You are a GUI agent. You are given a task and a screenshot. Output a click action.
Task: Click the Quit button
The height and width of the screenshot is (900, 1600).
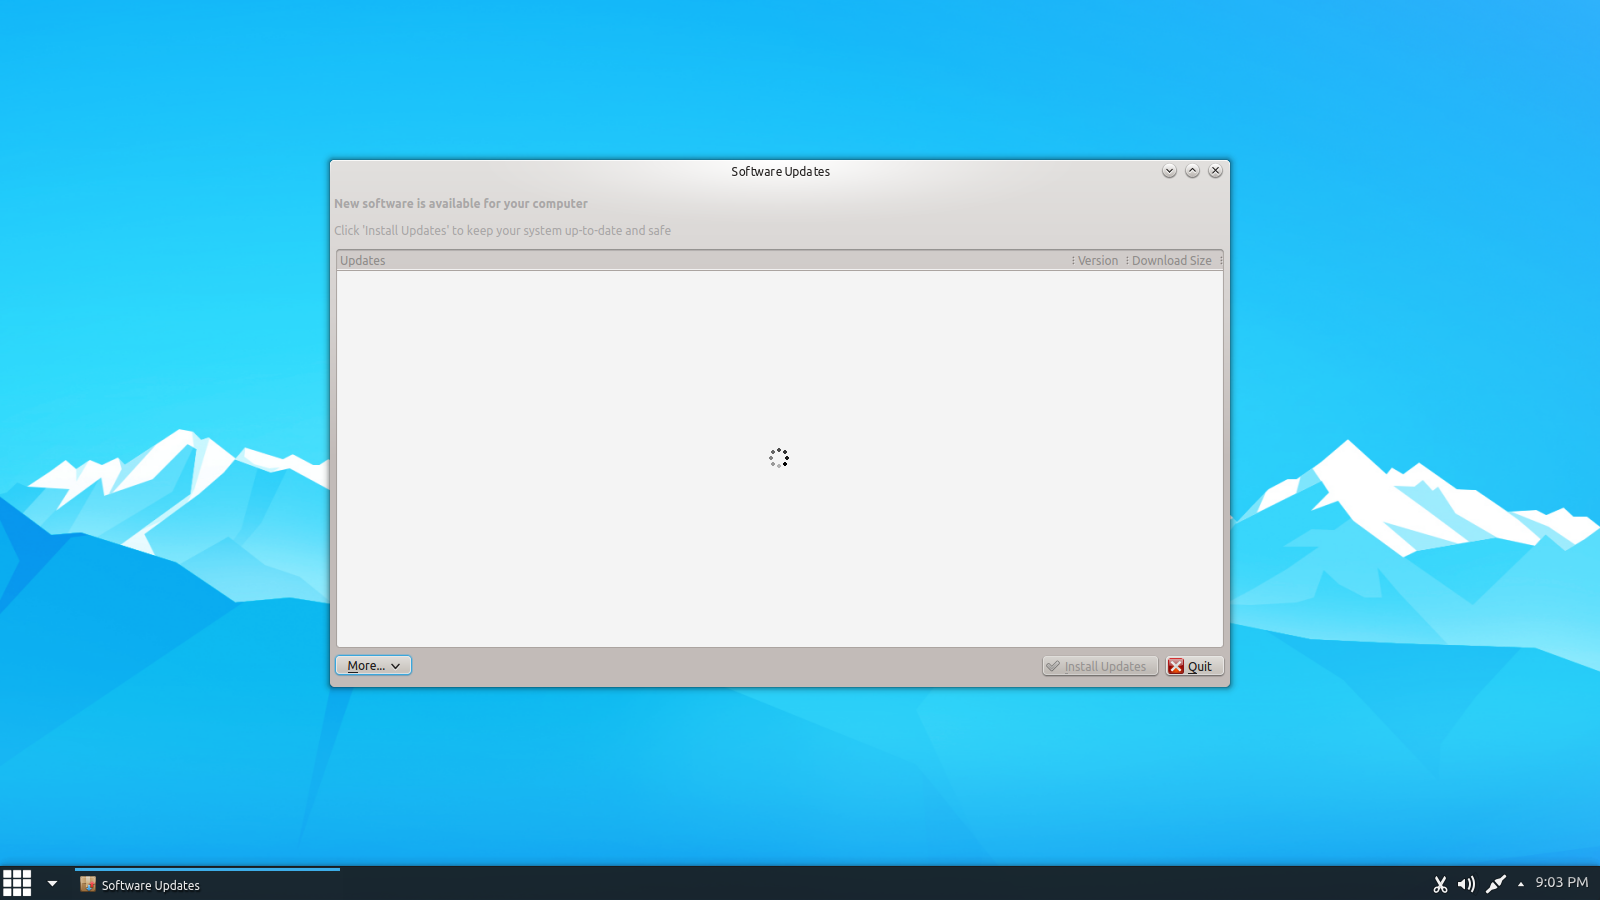tap(1194, 666)
